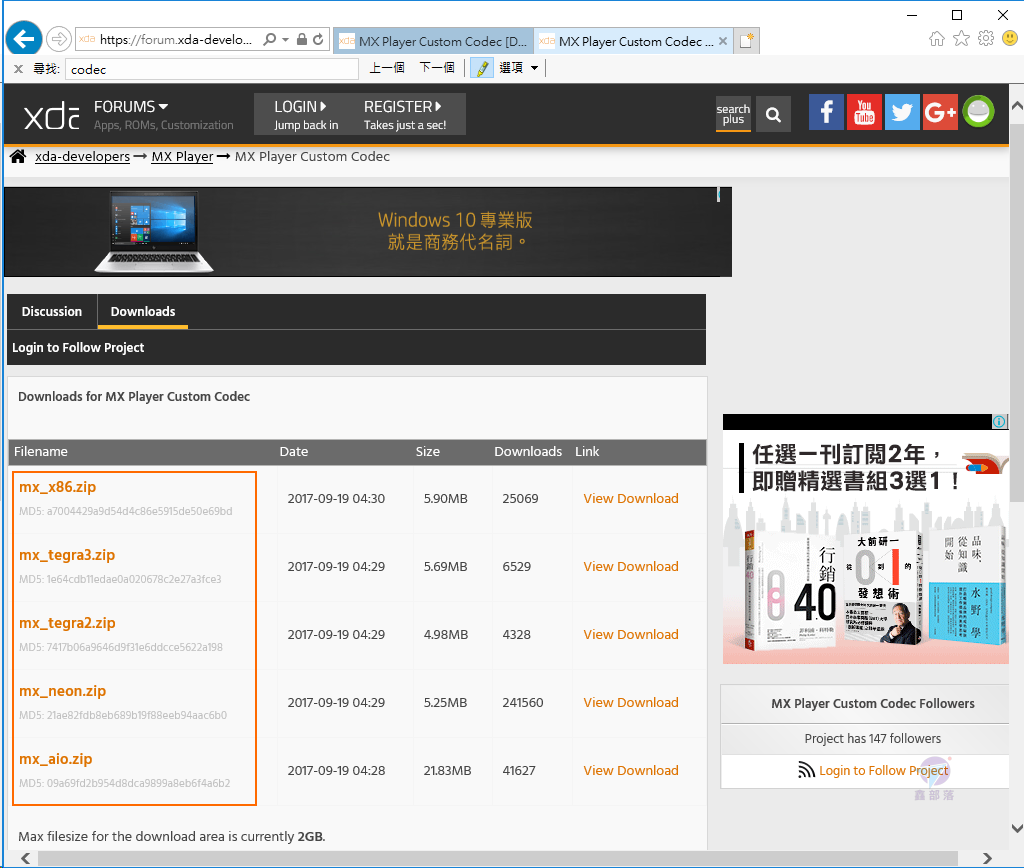Click horizontal scrollbar right arrow
Image resolution: width=1024 pixels, height=868 pixels.
(987, 858)
